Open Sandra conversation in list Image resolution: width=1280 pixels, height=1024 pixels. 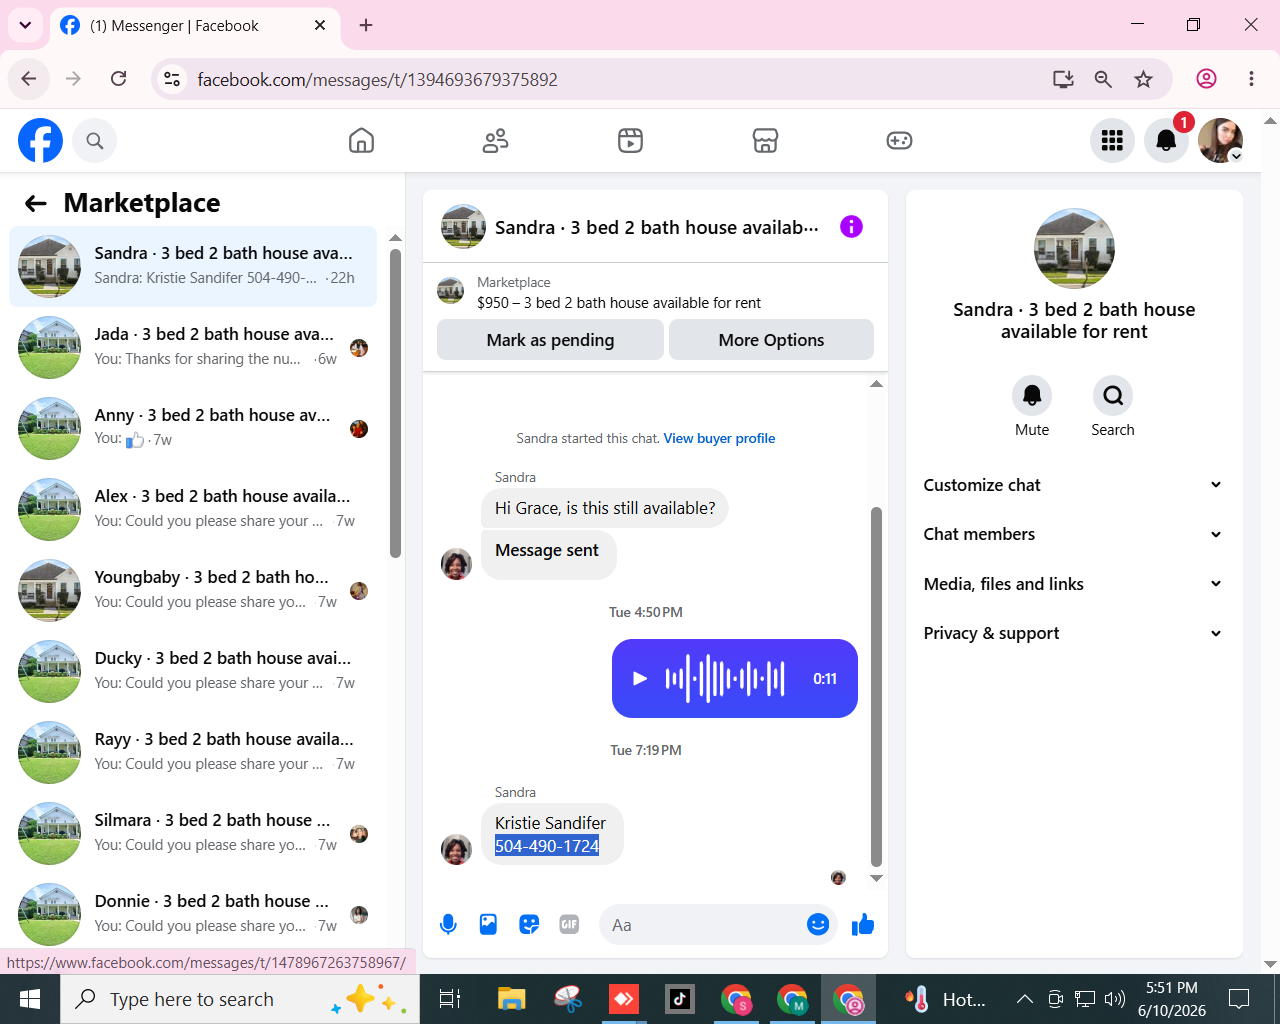tap(193, 266)
